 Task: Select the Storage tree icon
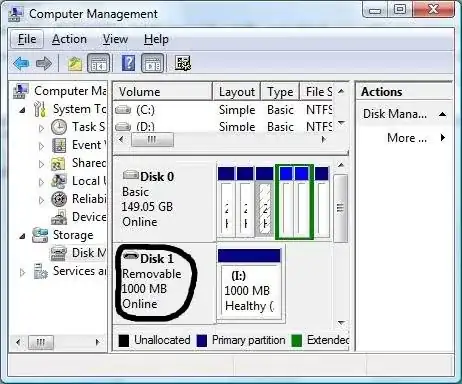pyautogui.click(x=40, y=235)
